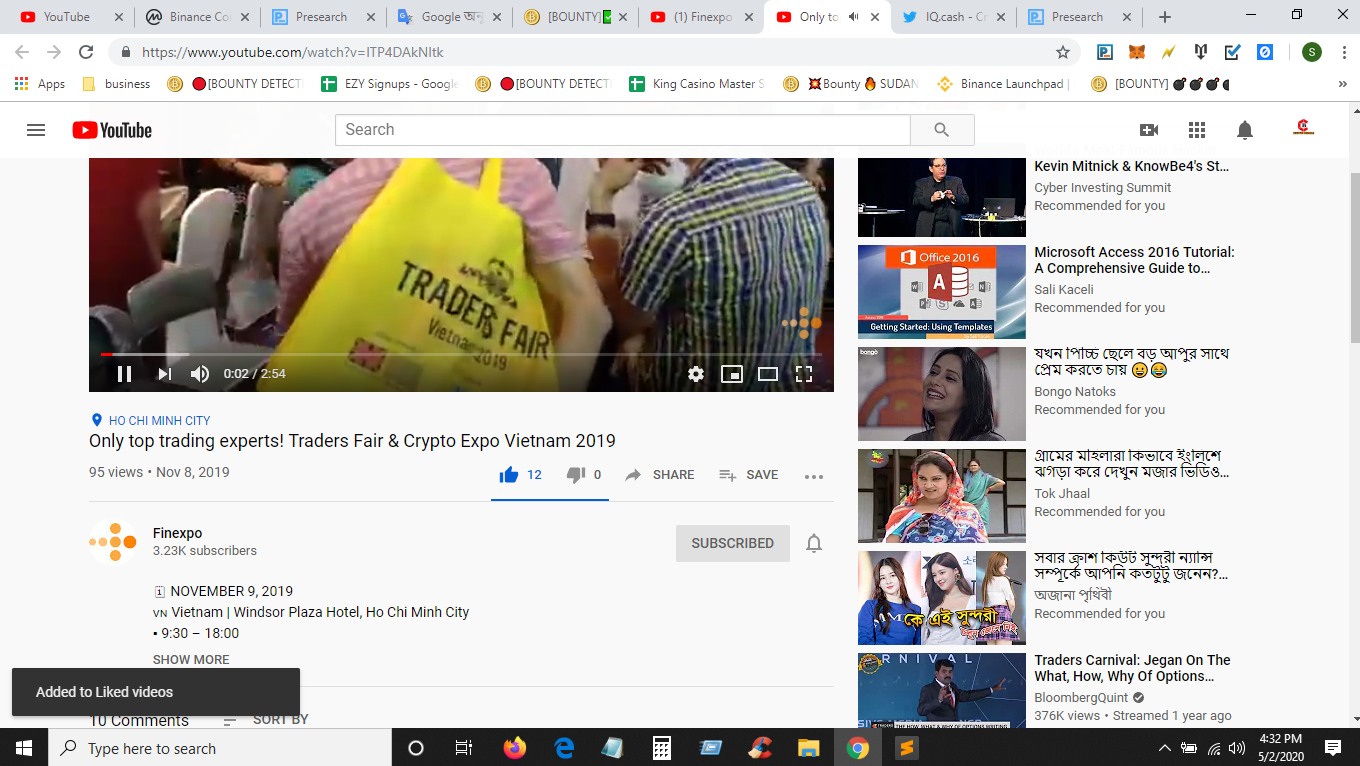Open Microsoft Access 2016 Tutorial video
Image resolution: width=1360 pixels, height=766 pixels.
(x=1134, y=260)
